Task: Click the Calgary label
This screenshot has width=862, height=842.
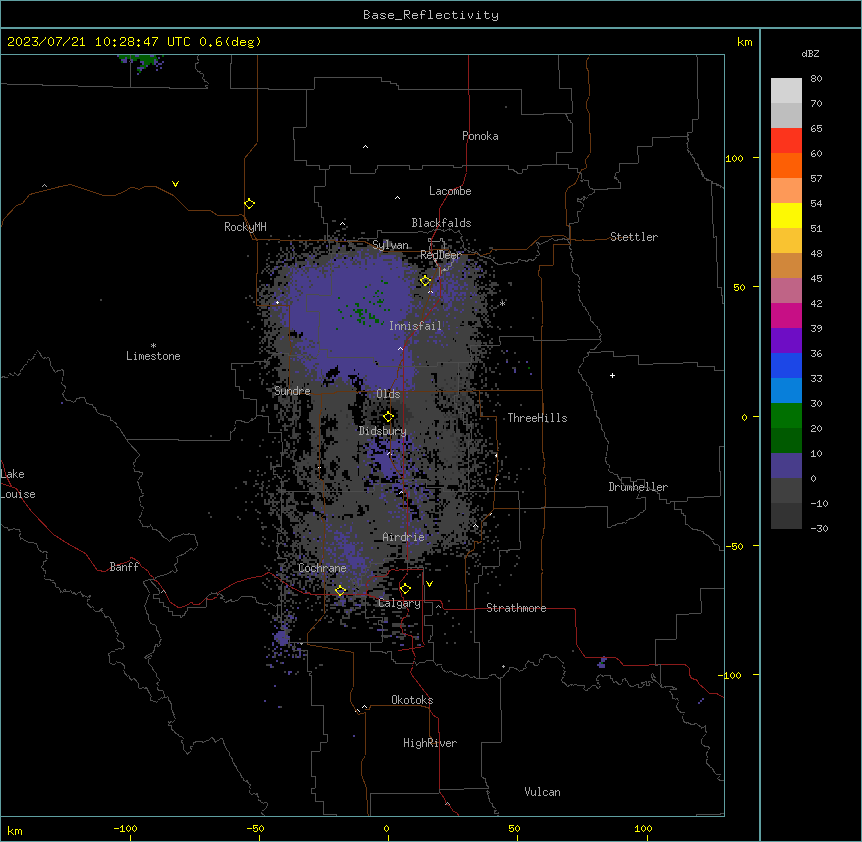Action: click(399, 603)
